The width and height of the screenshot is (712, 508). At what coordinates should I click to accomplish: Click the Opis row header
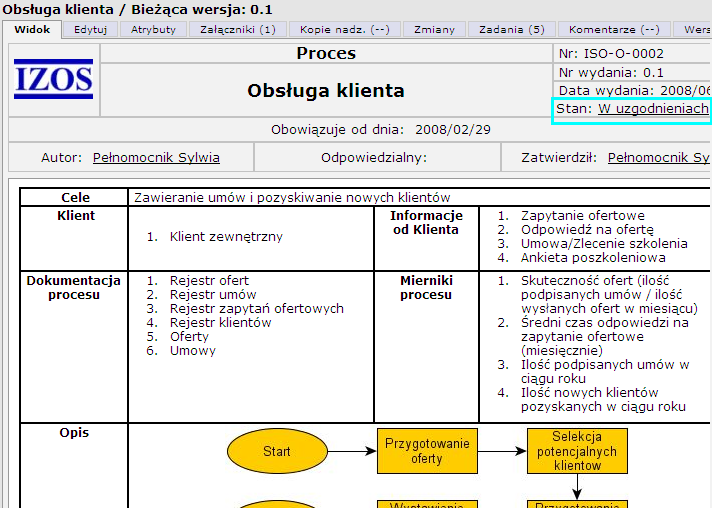pos(74,433)
